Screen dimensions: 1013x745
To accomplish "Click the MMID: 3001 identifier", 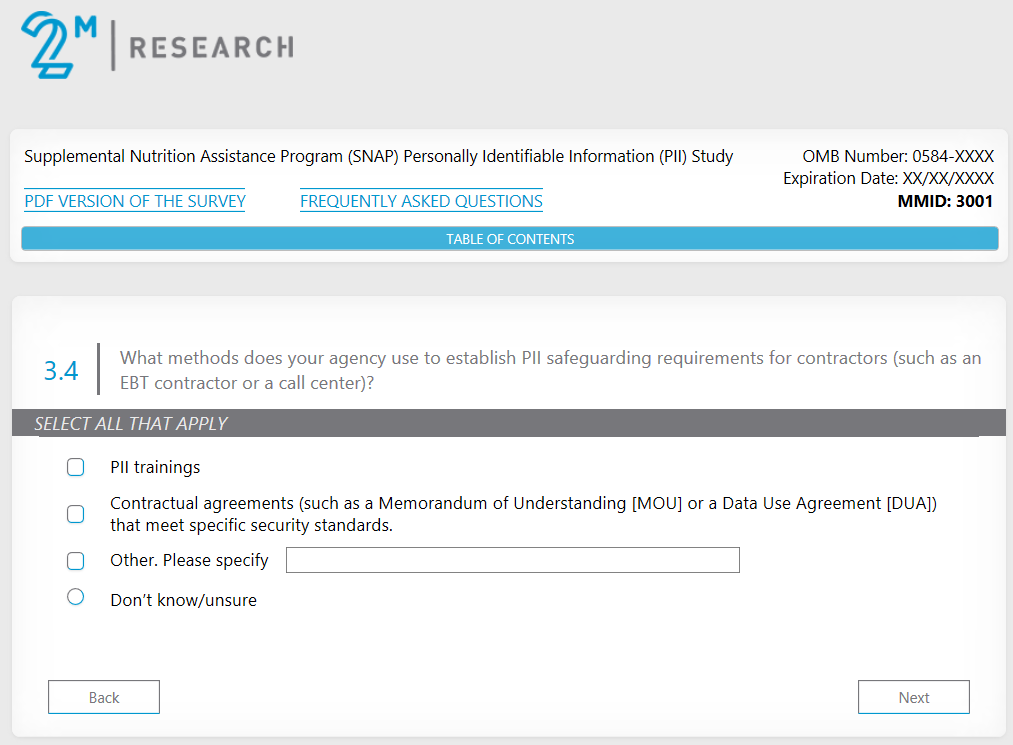I will coord(945,201).
